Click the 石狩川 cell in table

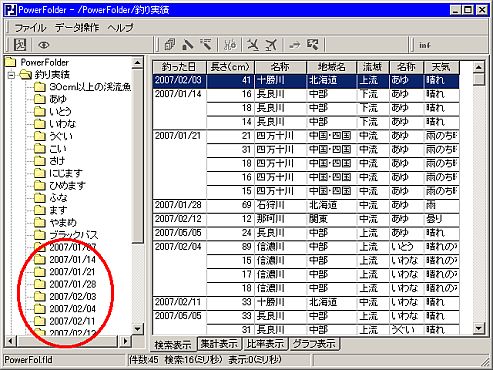coord(280,205)
